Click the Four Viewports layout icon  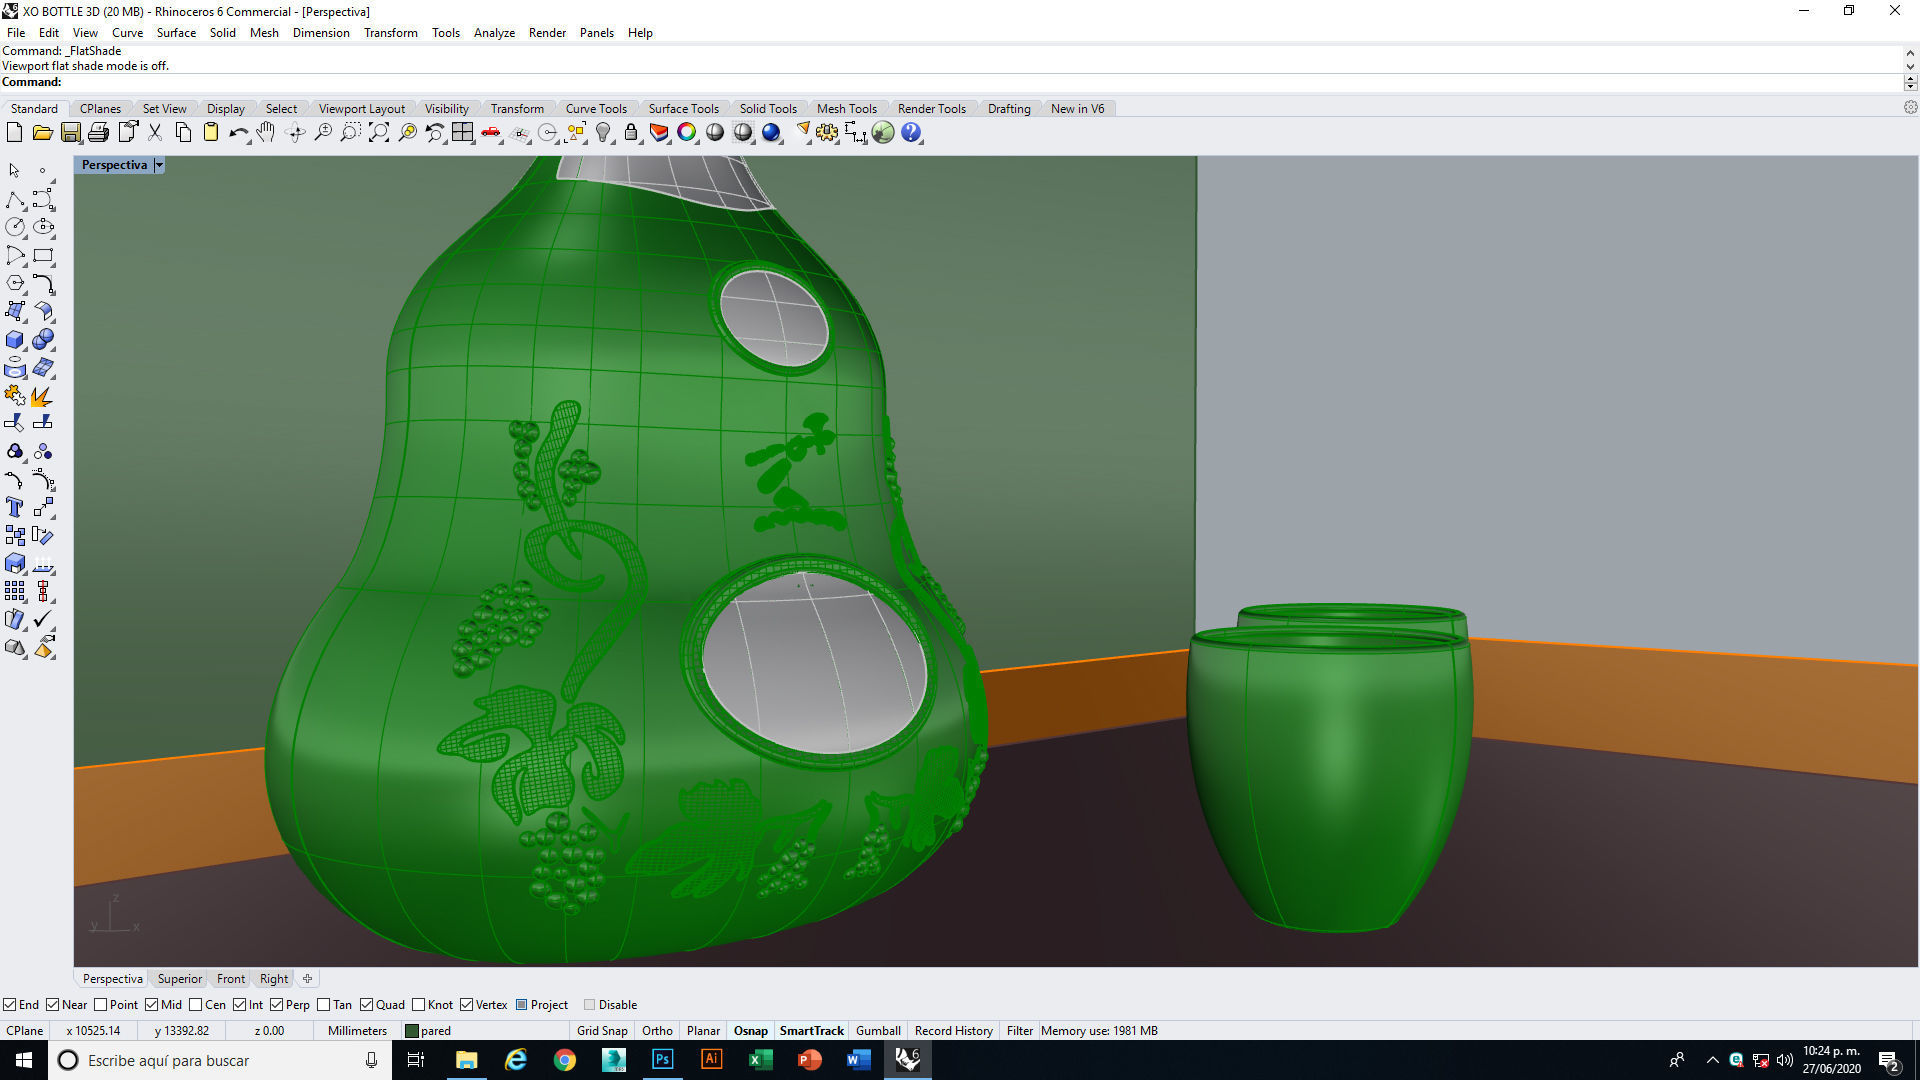462,132
